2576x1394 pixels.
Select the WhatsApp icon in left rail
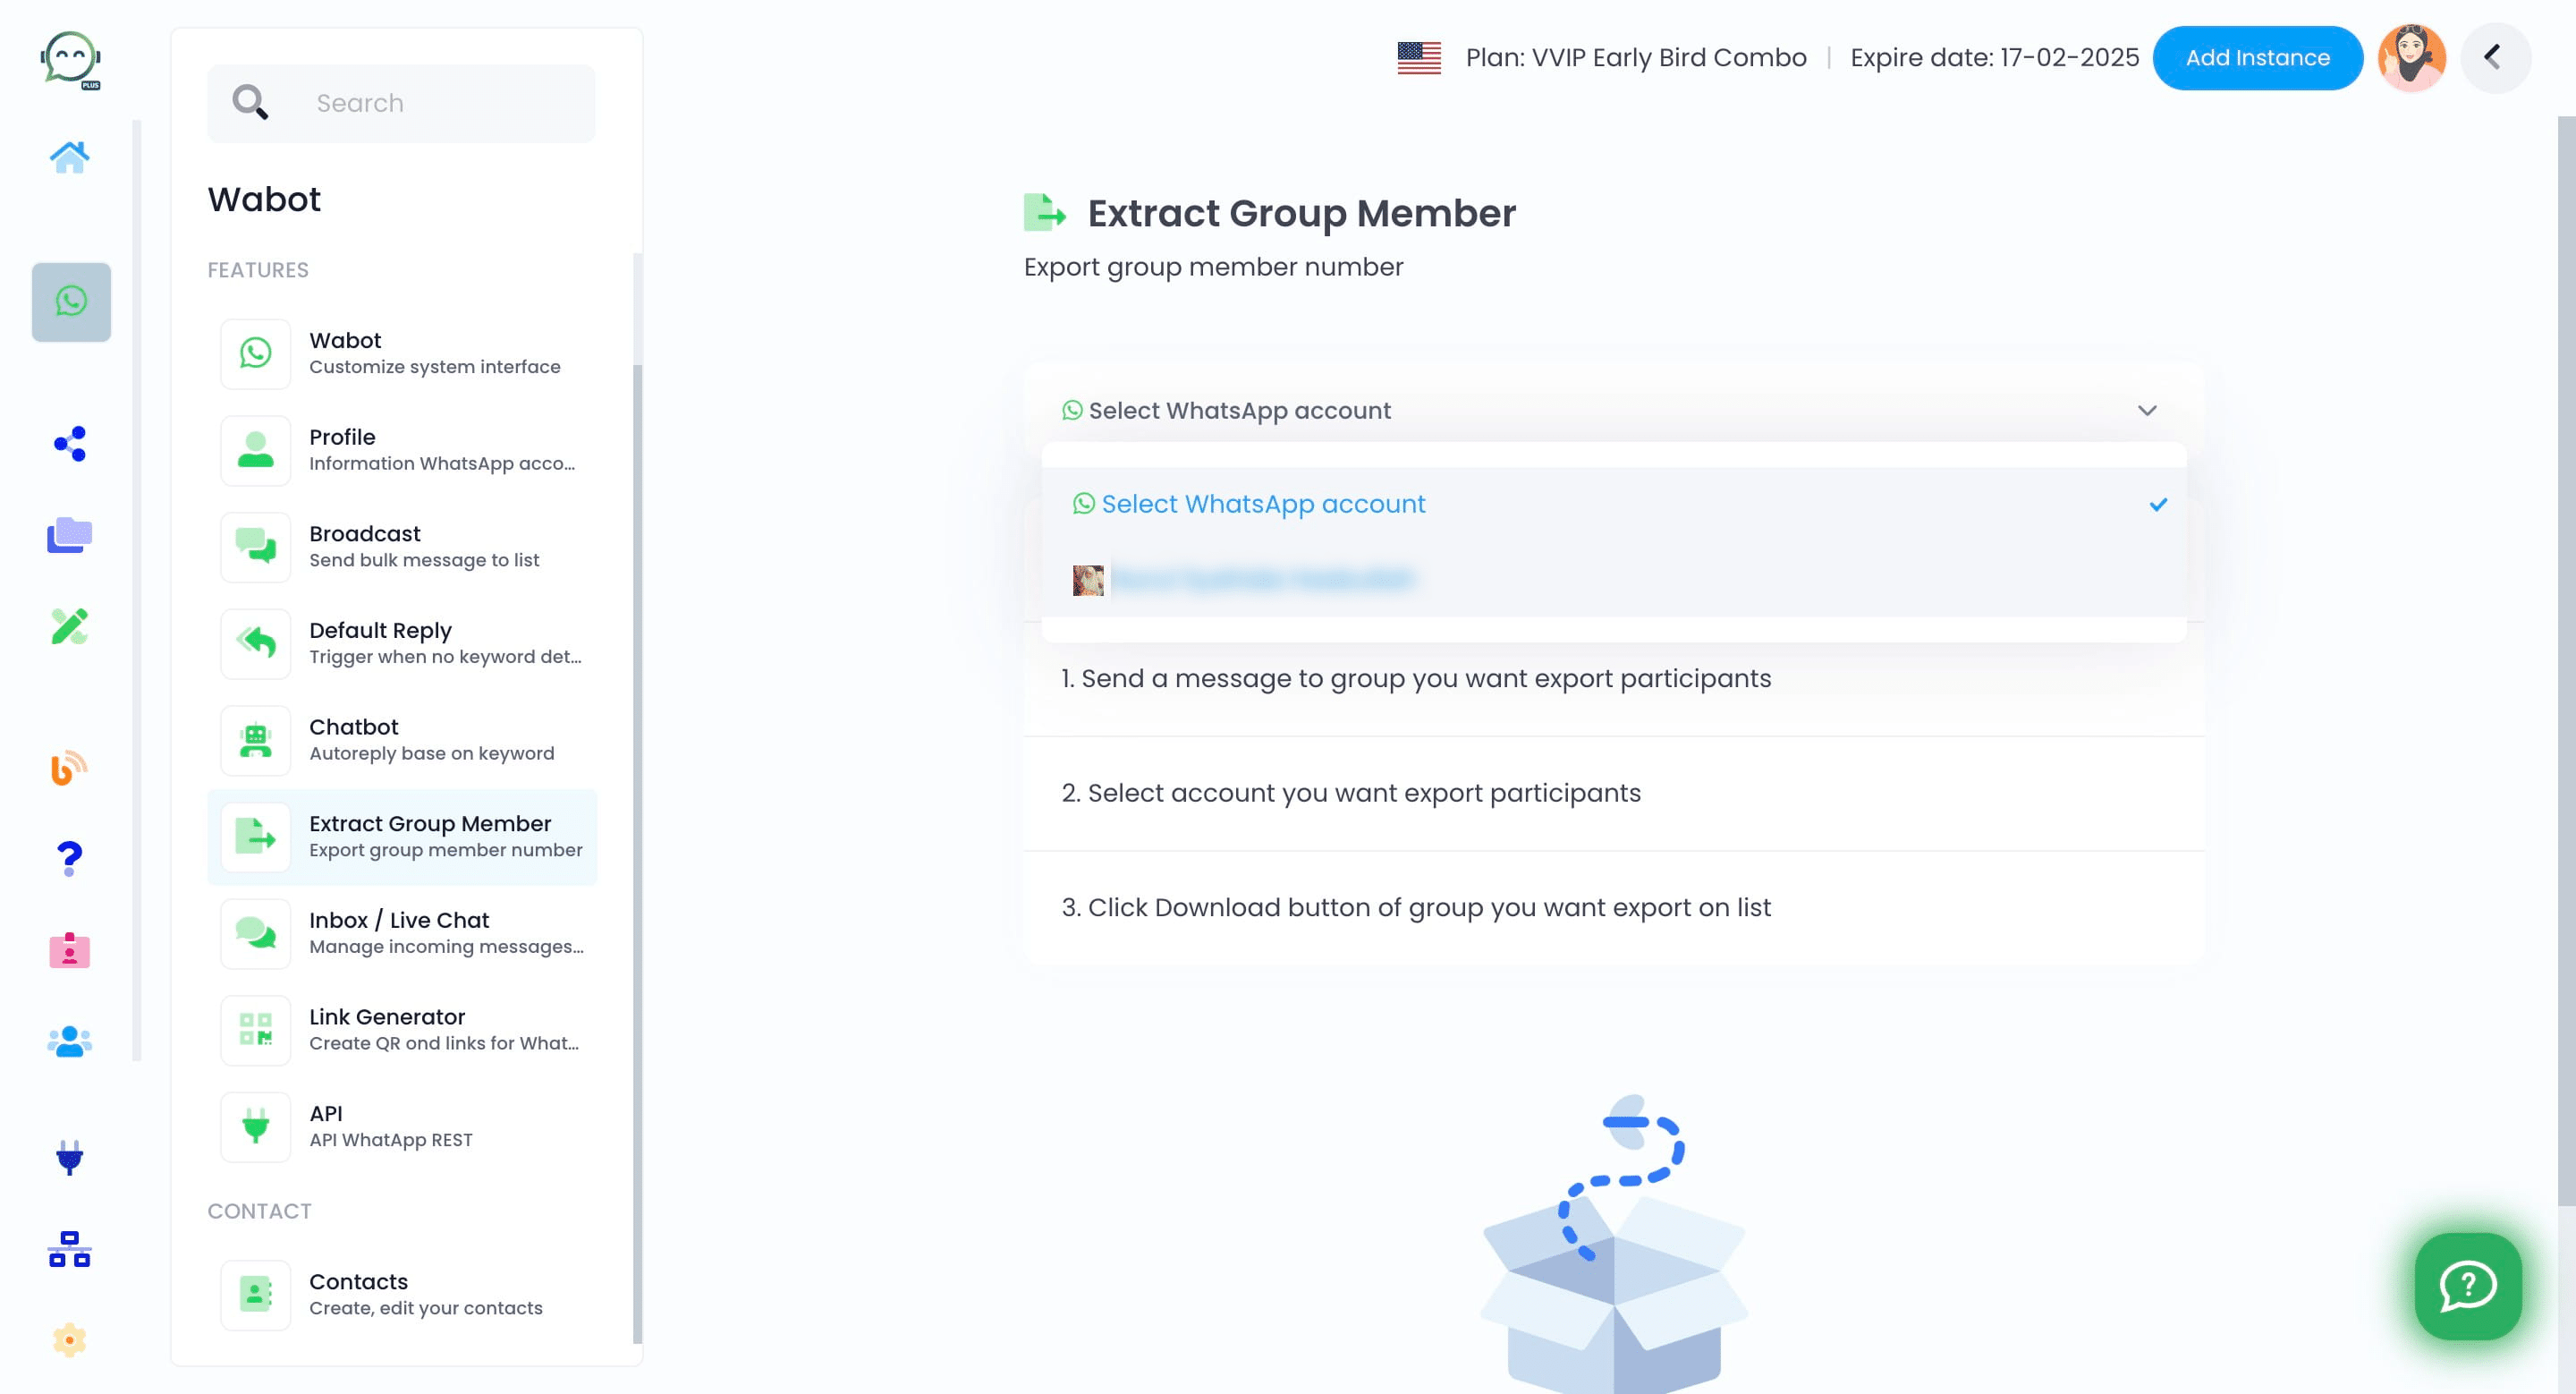coord(71,301)
